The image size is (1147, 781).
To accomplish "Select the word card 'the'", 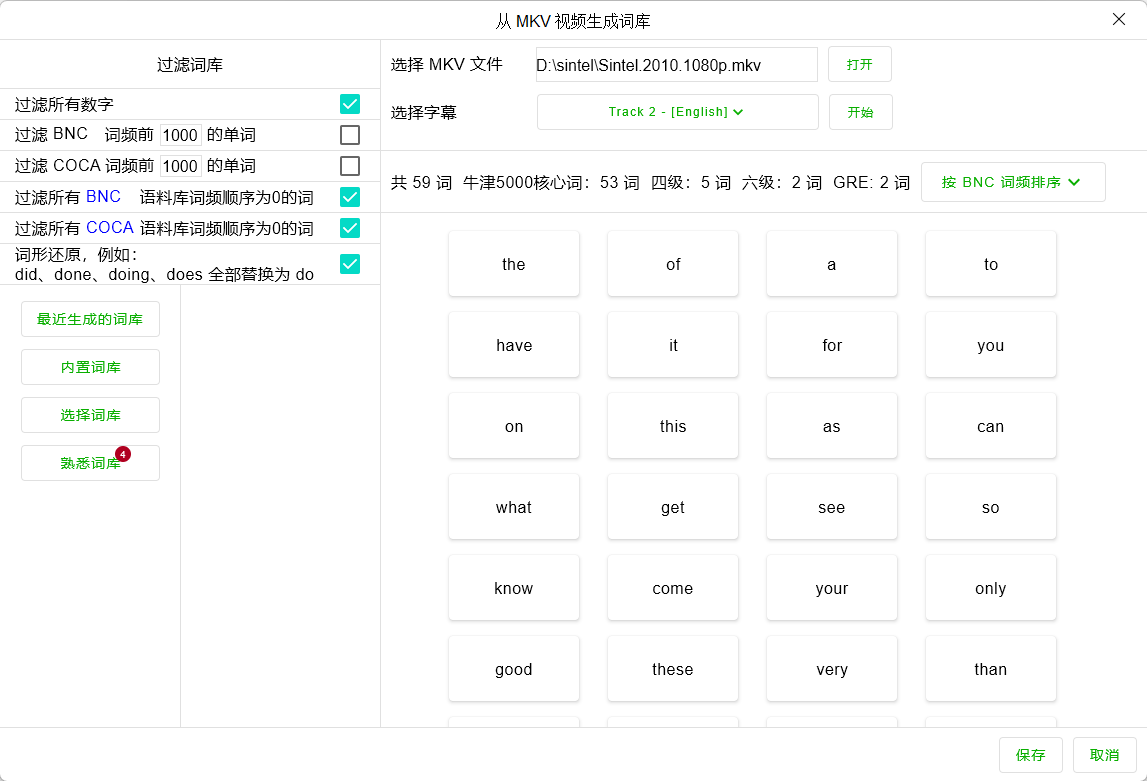I will (x=514, y=263).
